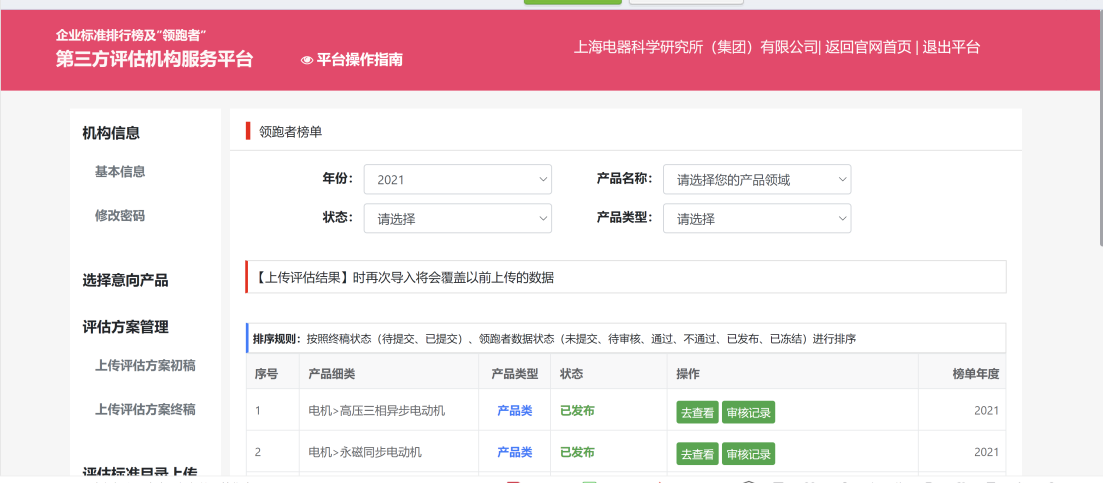The height and width of the screenshot is (483, 1103).
Task: Select 选择意向产品 sidebar item
Action: (x=125, y=281)
